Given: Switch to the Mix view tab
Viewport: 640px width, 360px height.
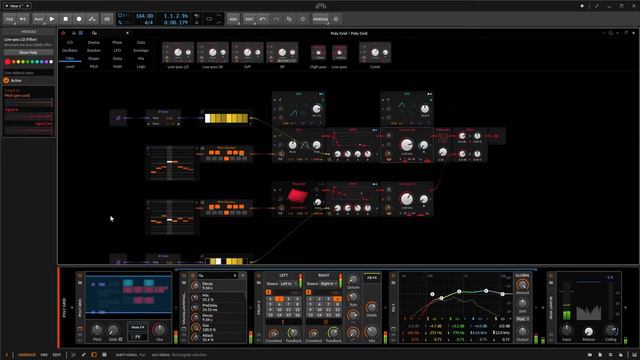Looking at the screenshot, I should click(44, 355).
